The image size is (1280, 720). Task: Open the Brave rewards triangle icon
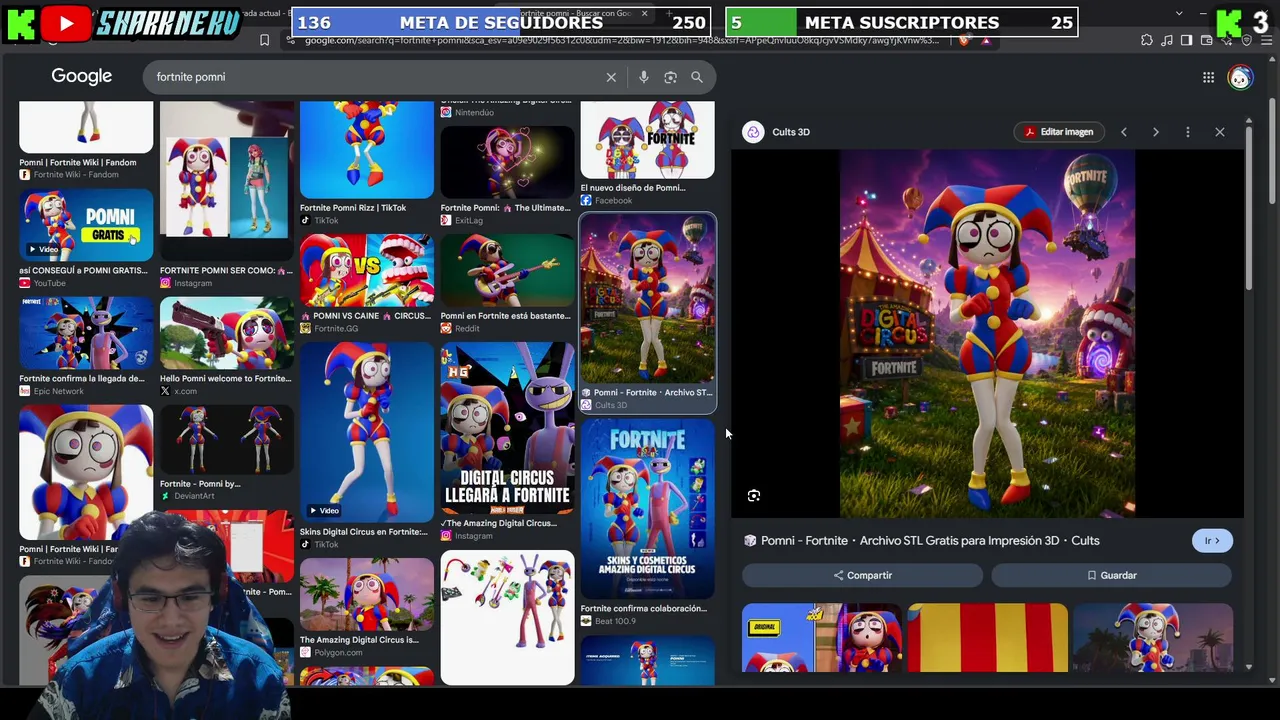986,40
